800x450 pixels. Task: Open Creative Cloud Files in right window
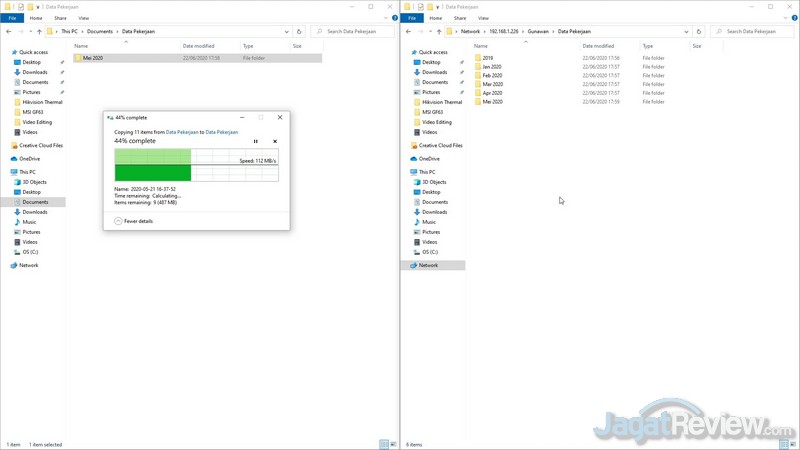440,145
